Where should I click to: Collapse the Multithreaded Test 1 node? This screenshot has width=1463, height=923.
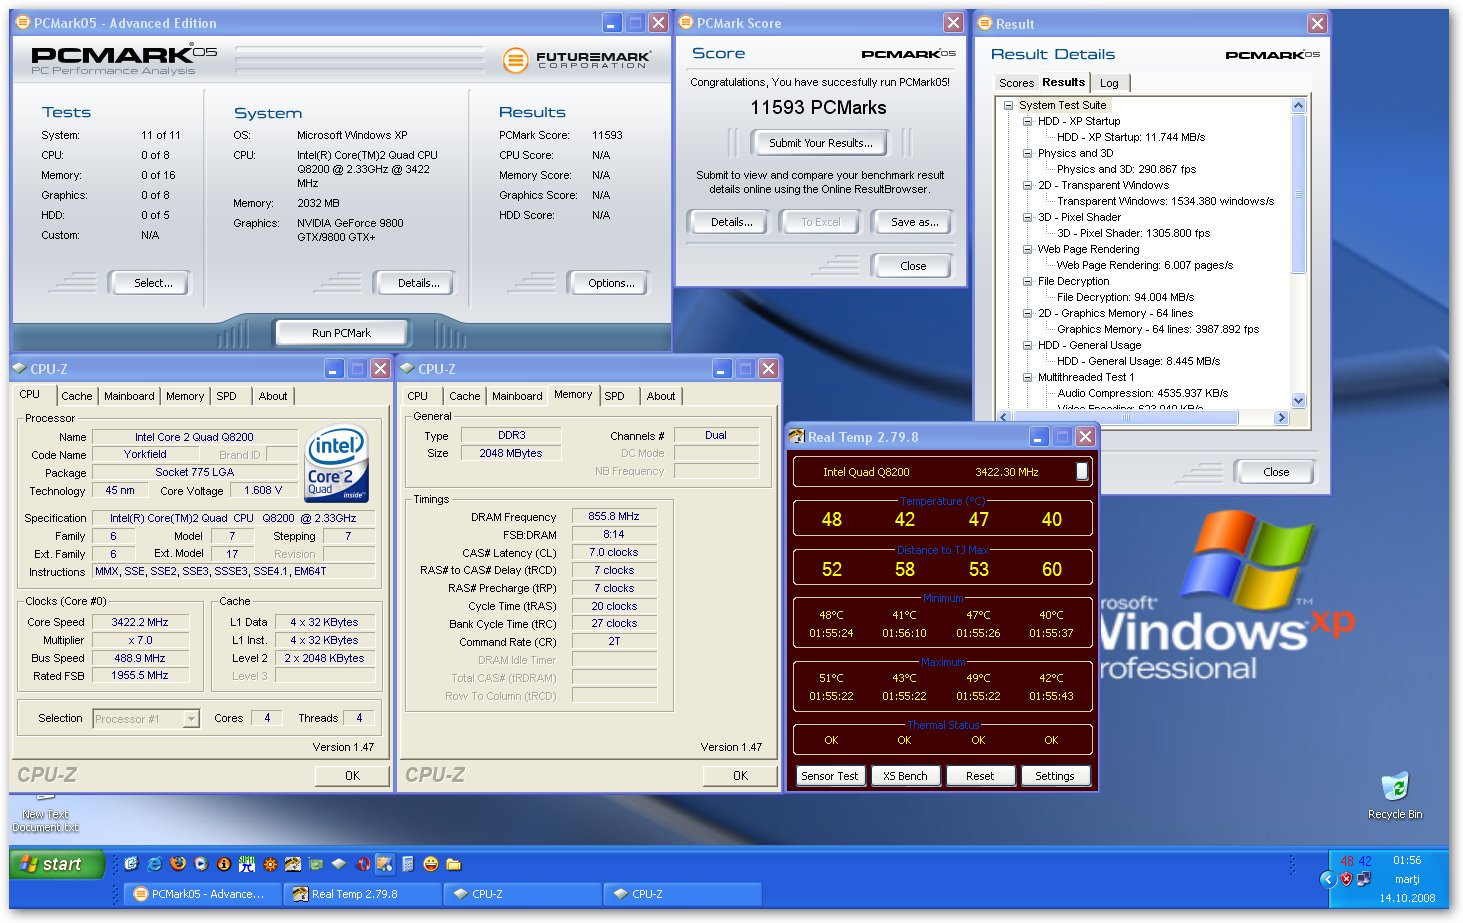click(x=1027, y=377)
